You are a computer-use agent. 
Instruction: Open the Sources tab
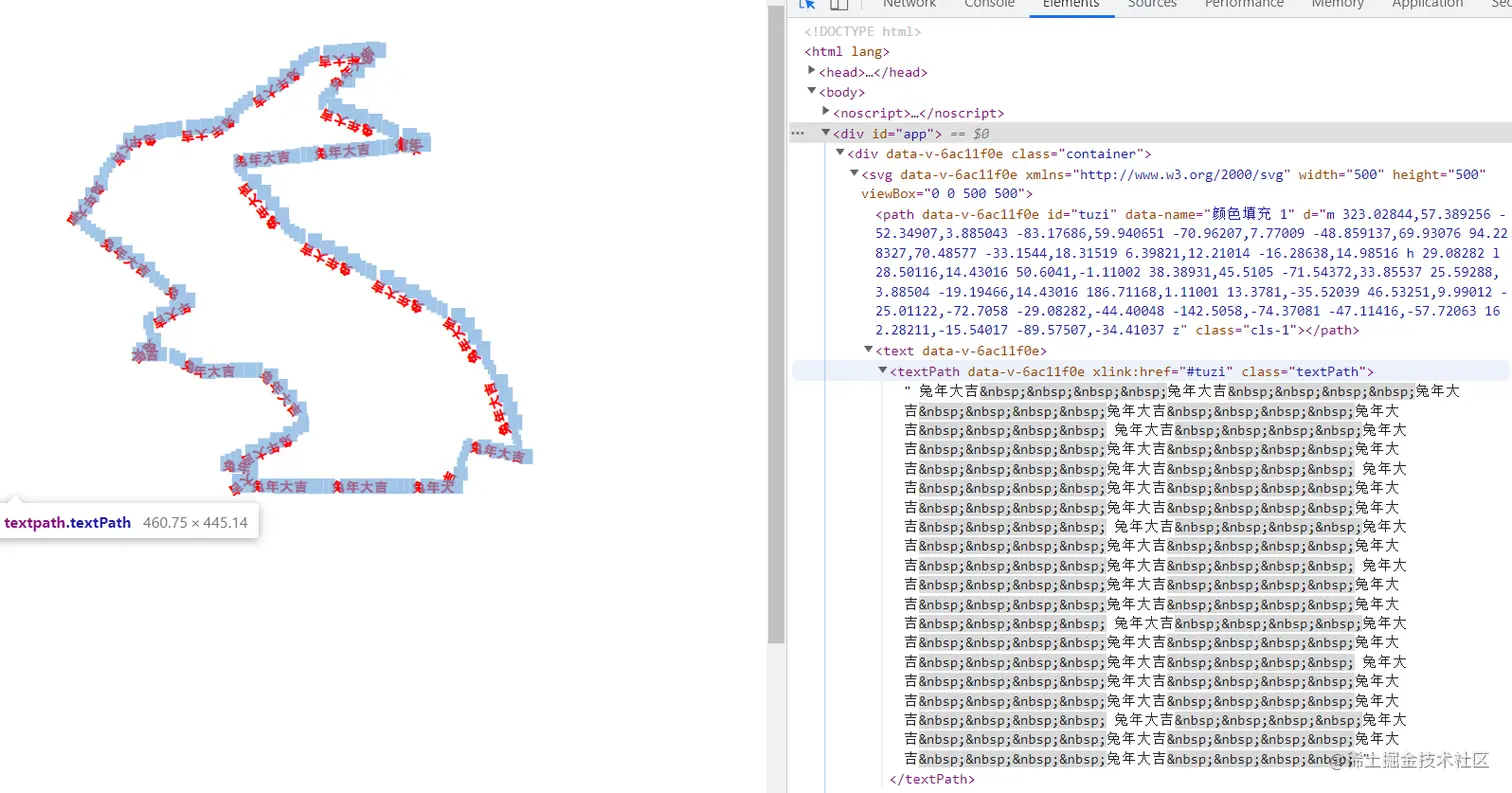(x=1152, y=5)
